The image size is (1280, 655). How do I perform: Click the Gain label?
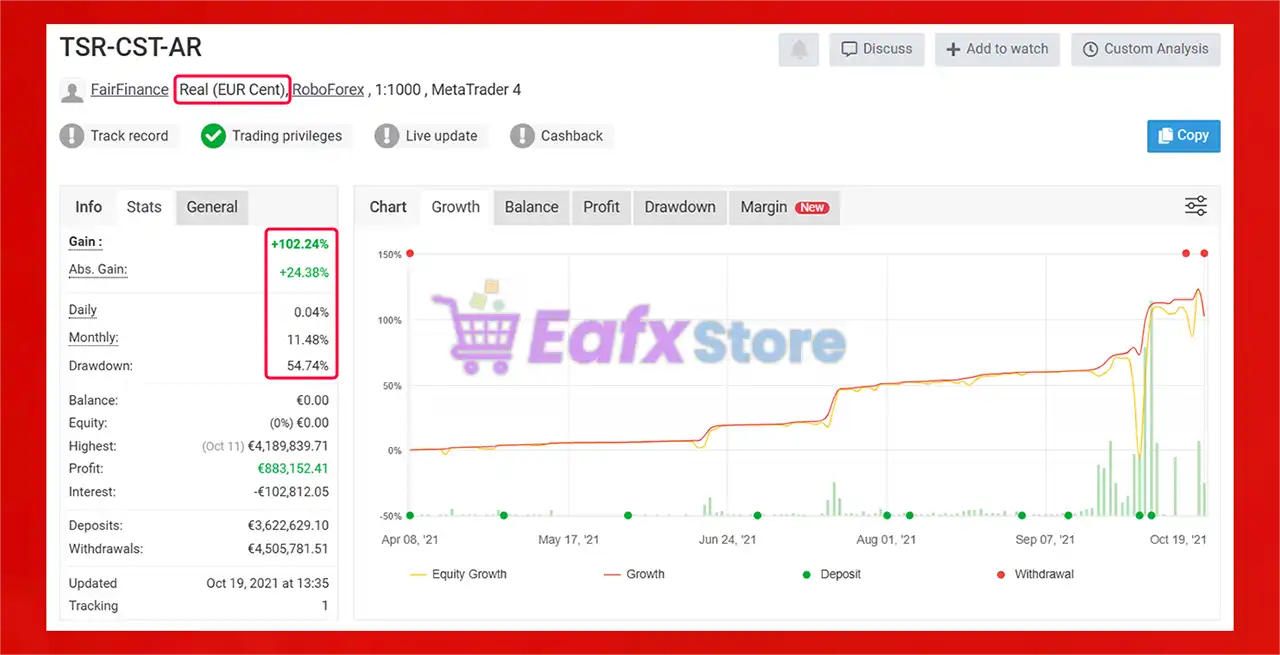[85, 242]
